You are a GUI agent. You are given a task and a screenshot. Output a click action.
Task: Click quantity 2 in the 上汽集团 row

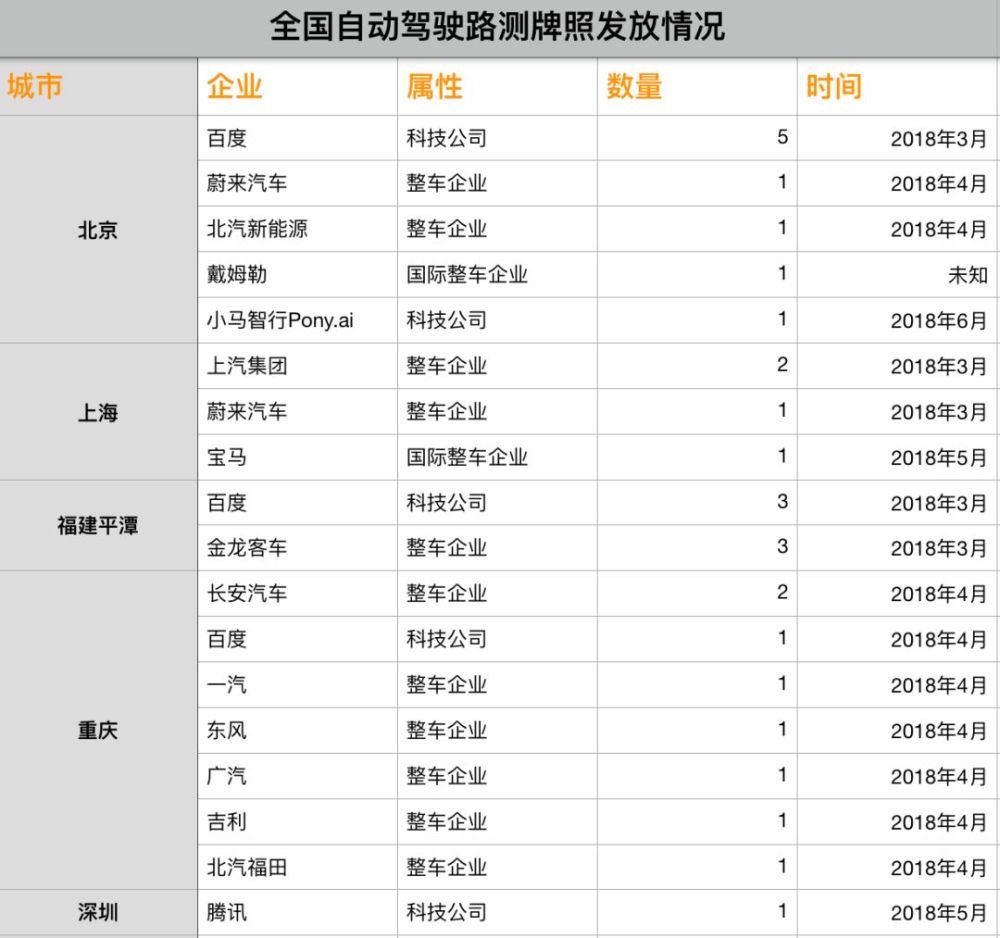pos(783,365)
